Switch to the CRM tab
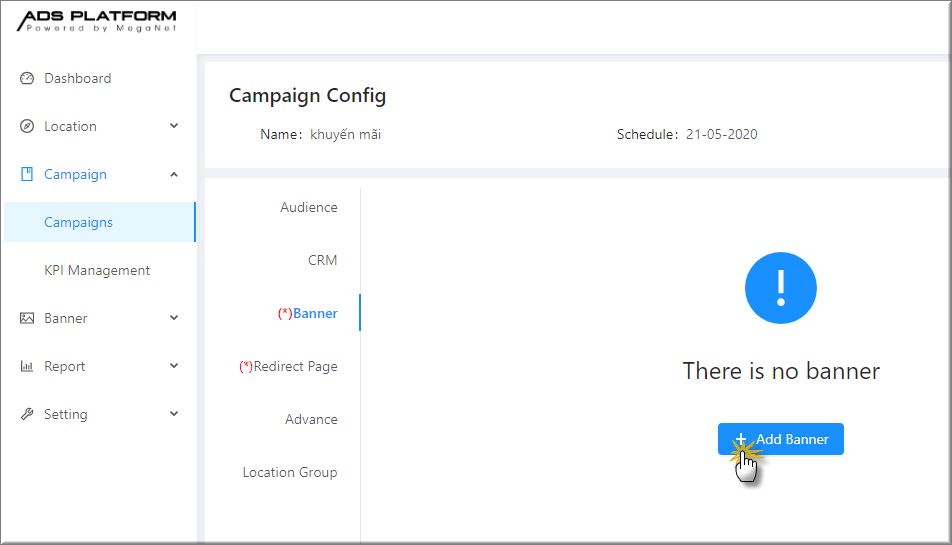Viewport: 952px width, 545px height. point(322,260)
